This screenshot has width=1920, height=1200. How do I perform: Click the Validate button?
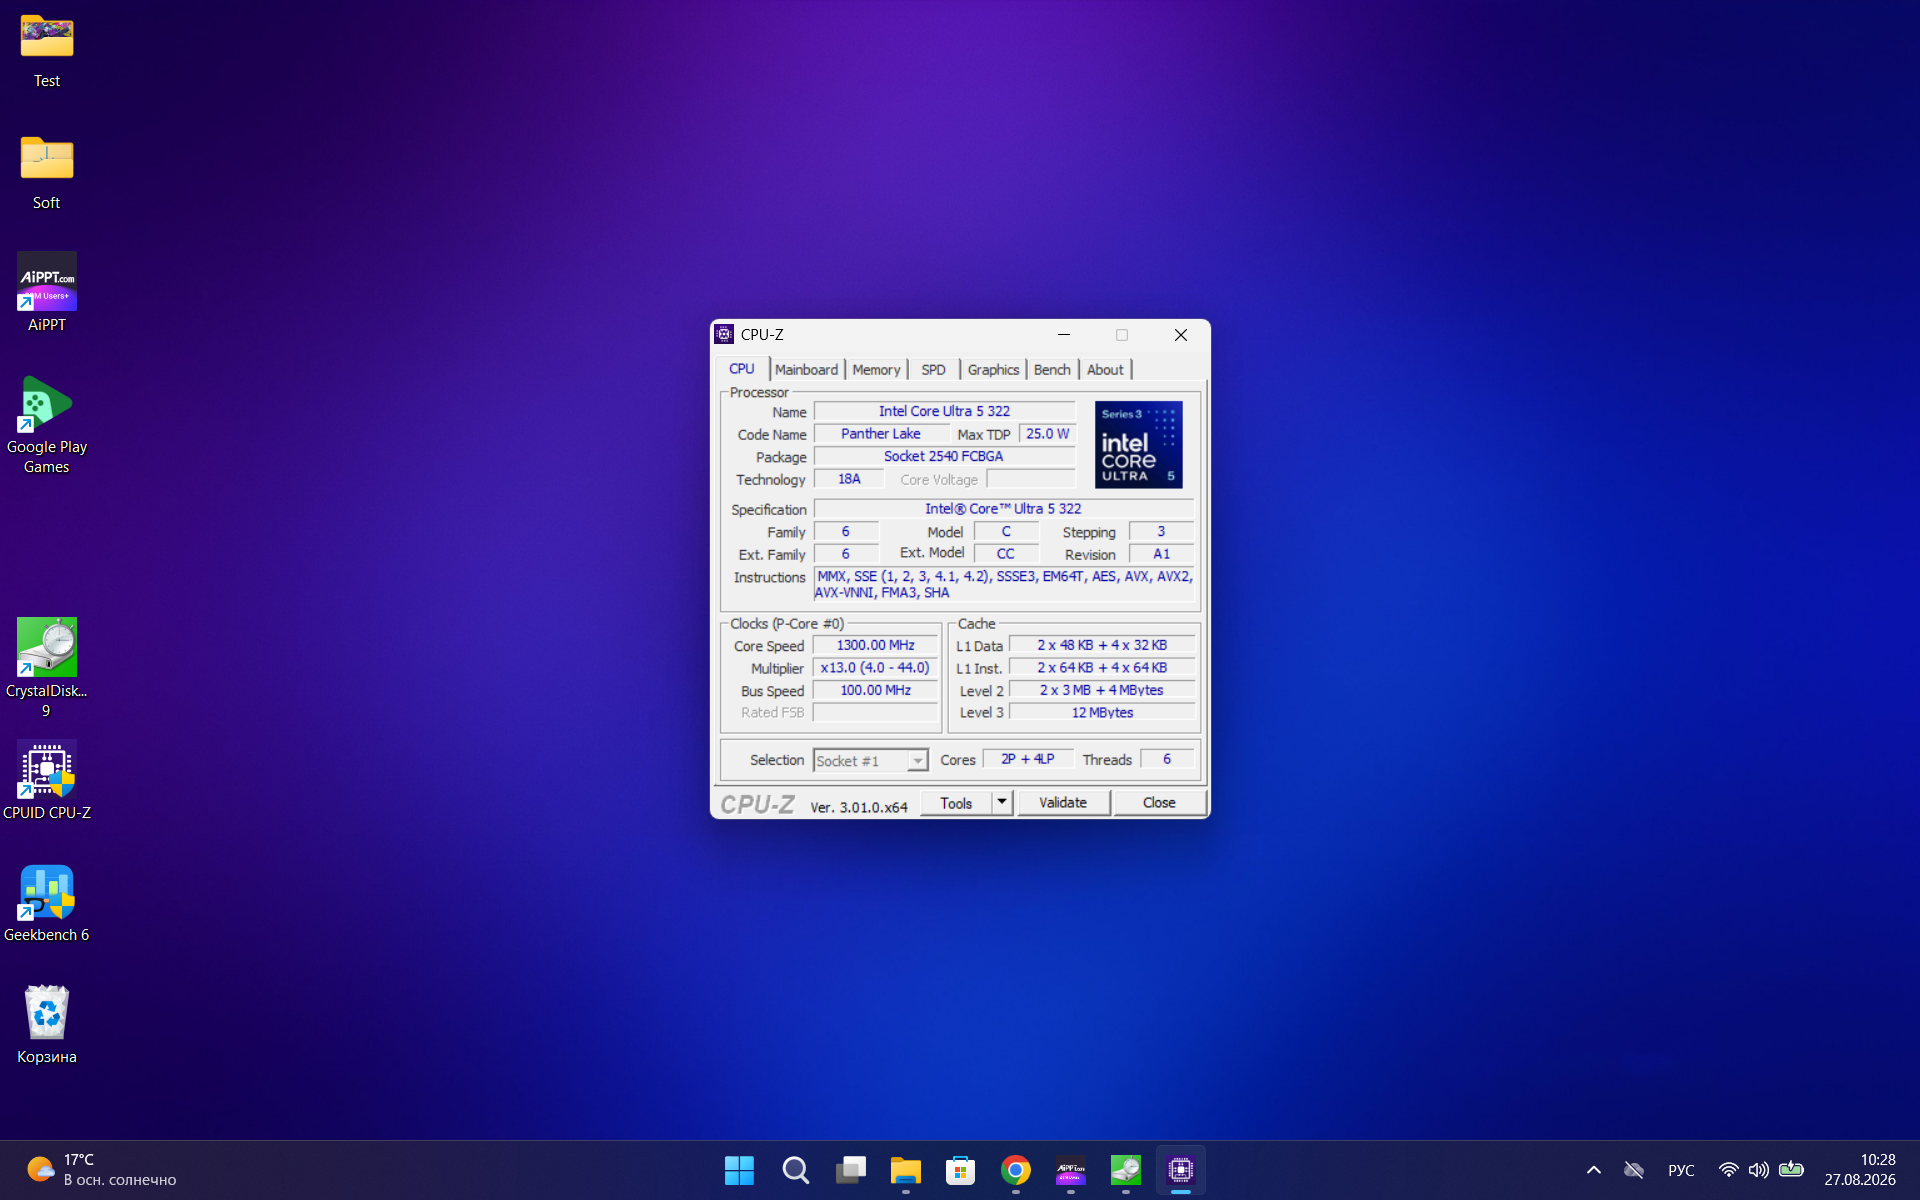(x=1063, y=803)
